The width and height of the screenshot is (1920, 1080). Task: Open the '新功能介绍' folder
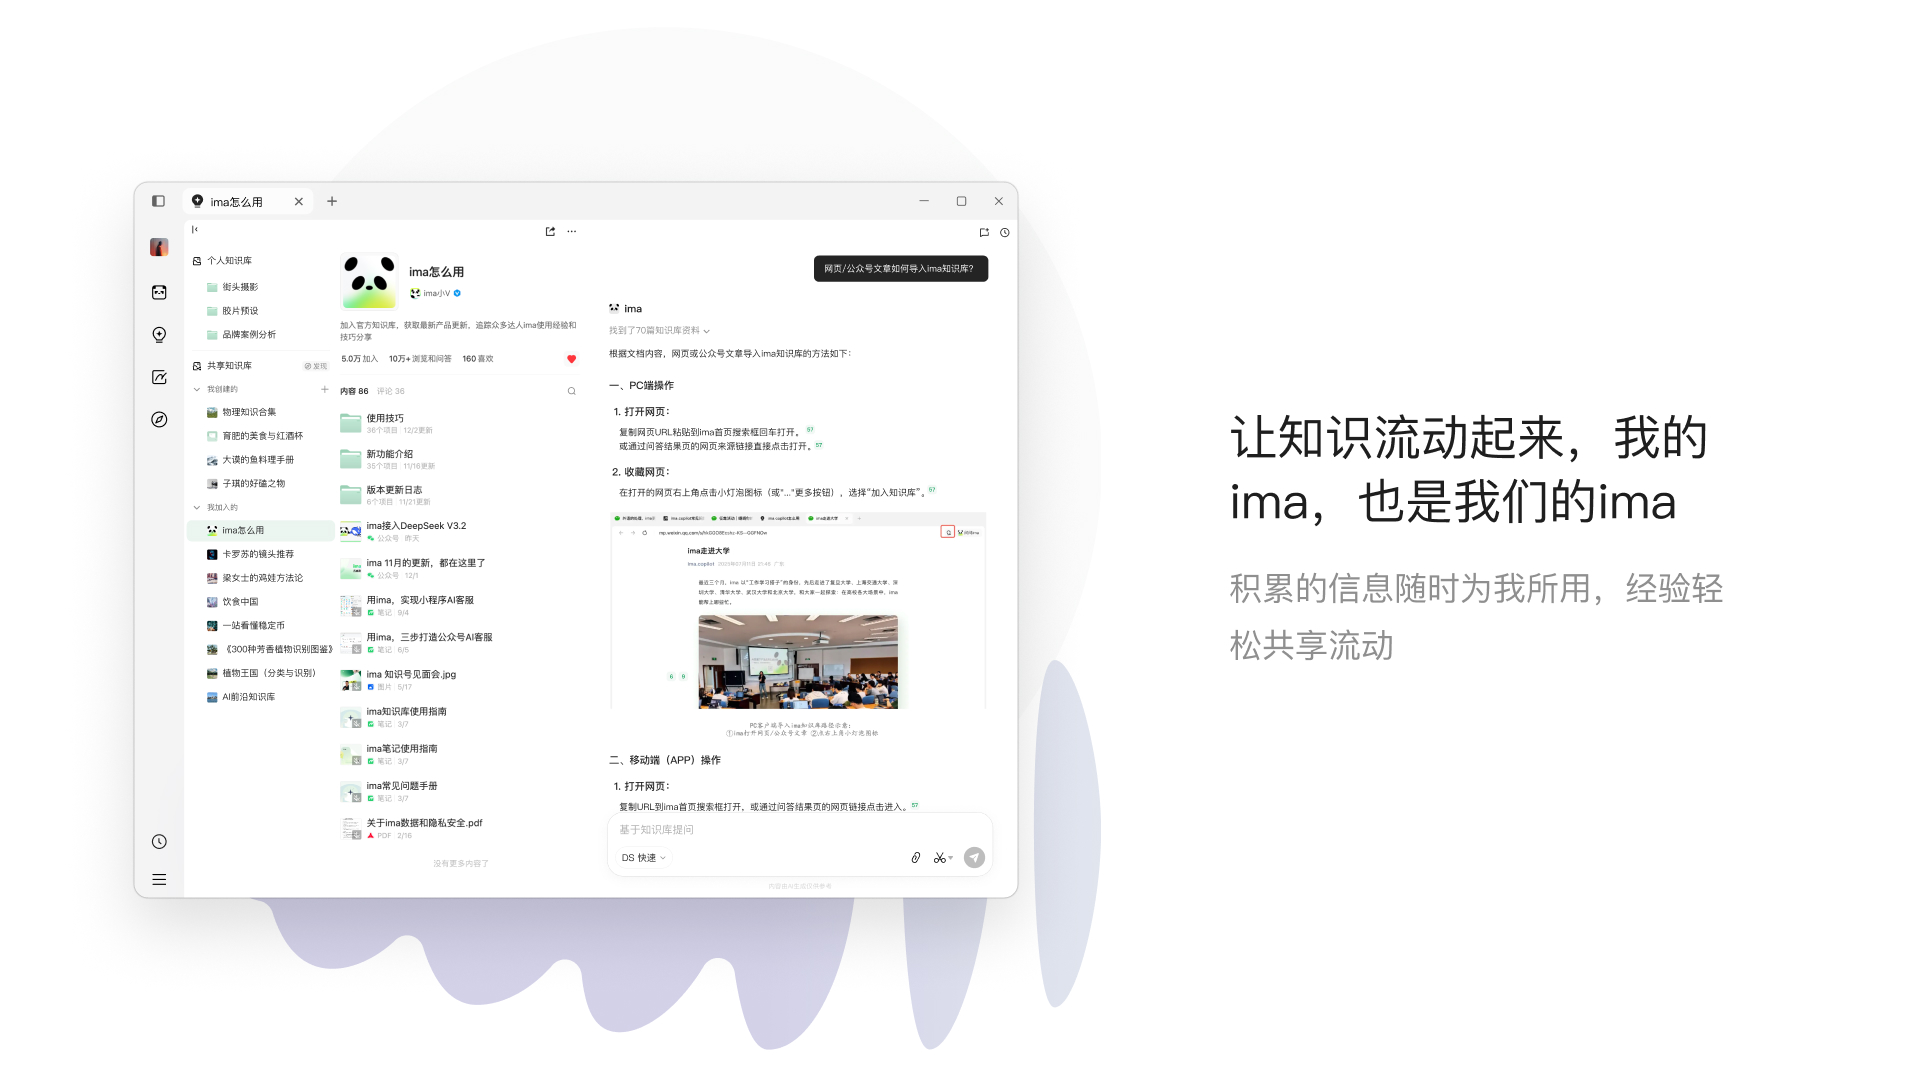[x=459, y=460]
